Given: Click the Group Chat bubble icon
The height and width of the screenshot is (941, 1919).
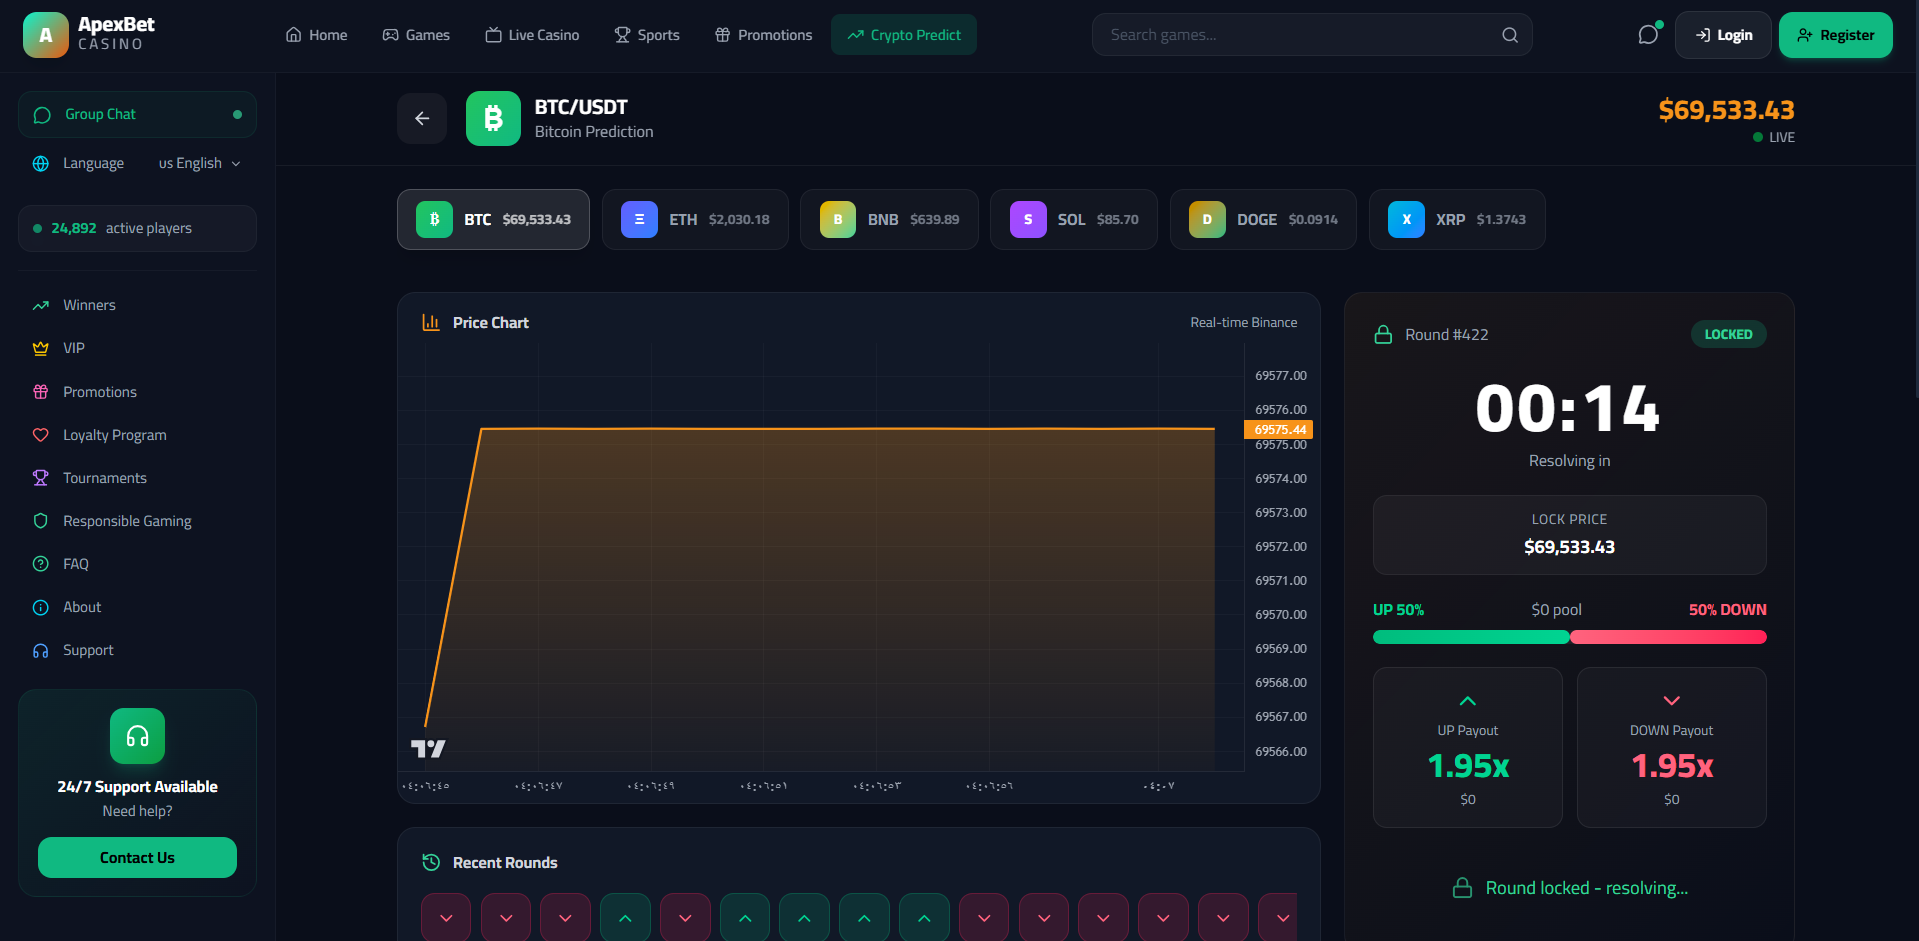Looking at the screenshot, I should coord(42,115).
